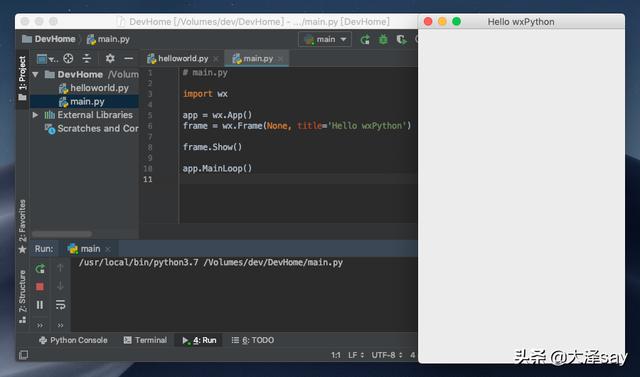
Task: Toggle the 2: Favorites tool window
Action: (22, 226)
